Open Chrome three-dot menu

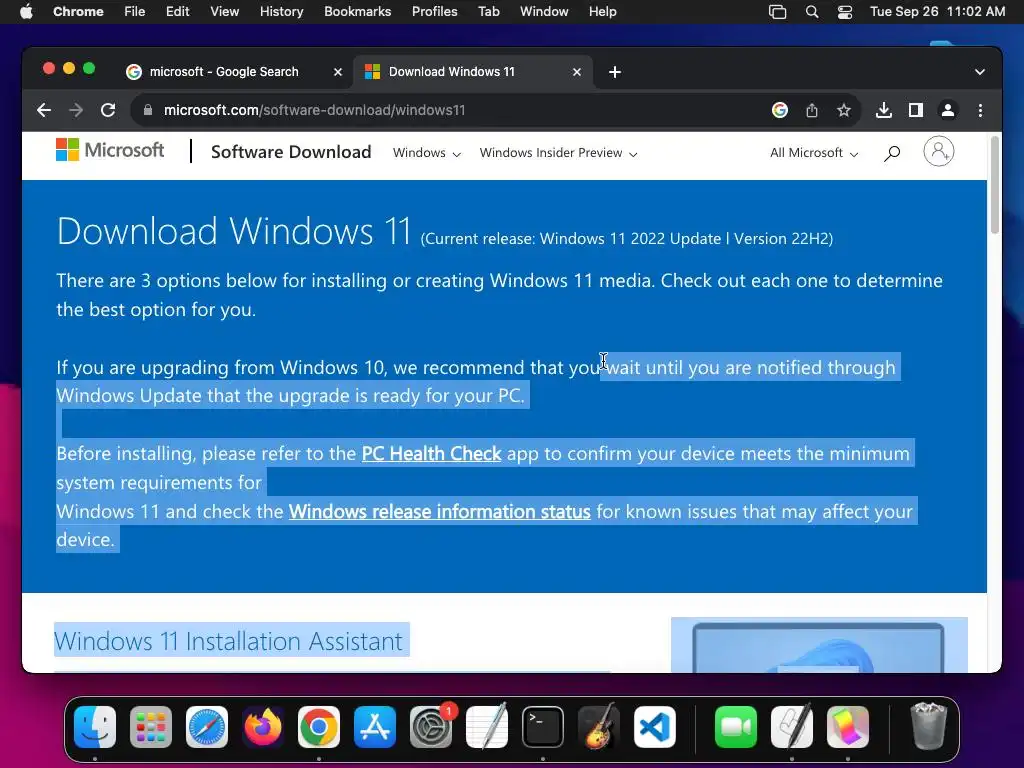(980, 110)
